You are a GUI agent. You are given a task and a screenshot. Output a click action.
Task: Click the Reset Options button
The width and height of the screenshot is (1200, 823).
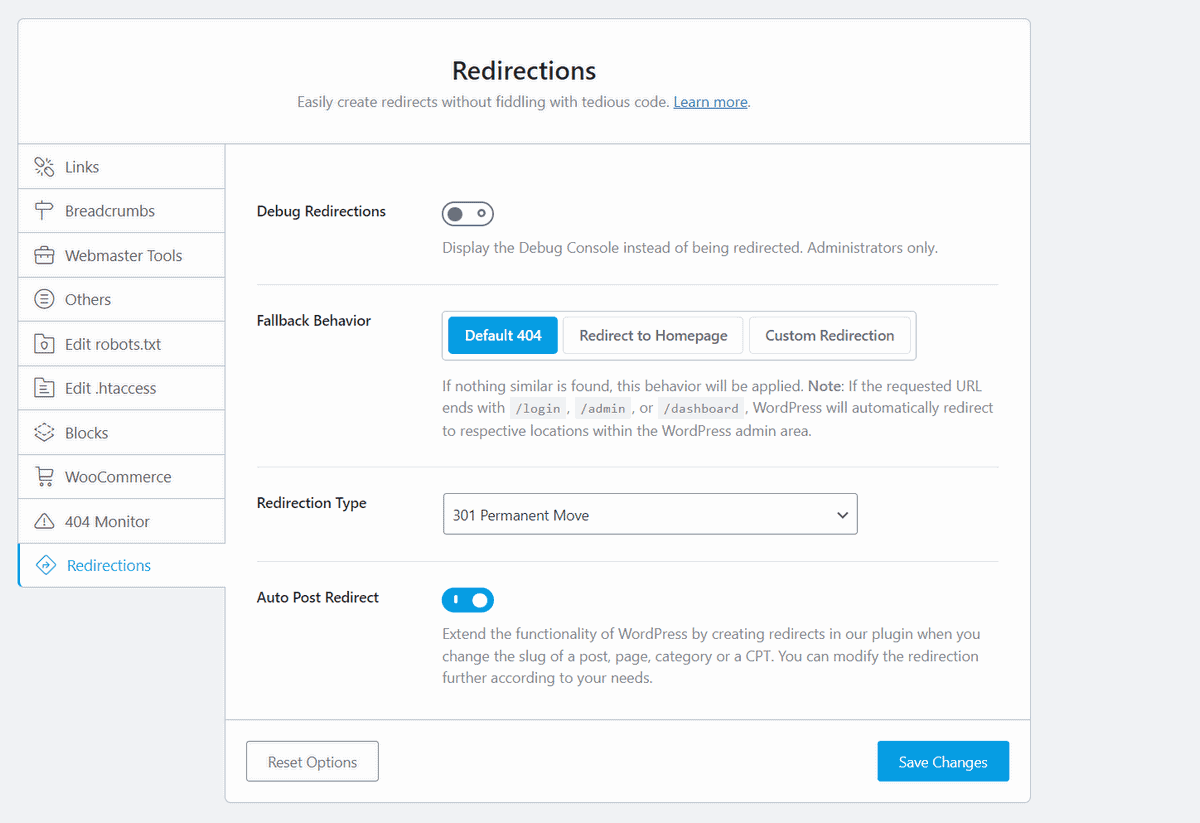point(312,762)
